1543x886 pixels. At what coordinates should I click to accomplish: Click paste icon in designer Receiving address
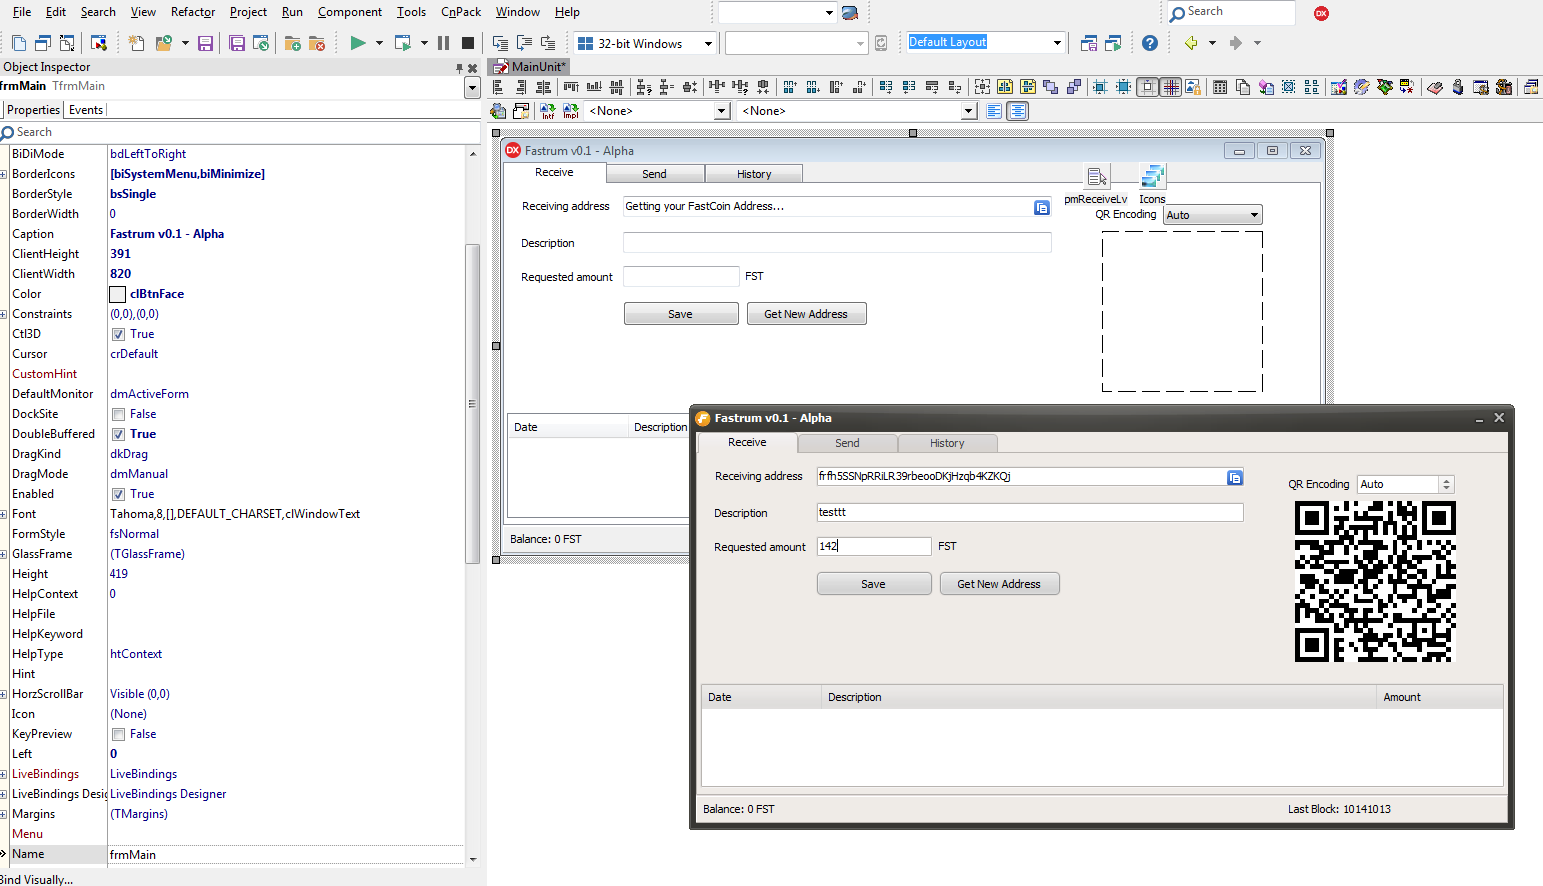pos(1042,207)
